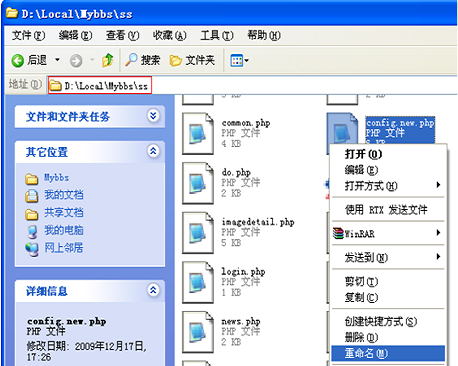The image size is (458, 366).
Task: Choose 使用 RTX 发送文件
Action: point(388,210)
